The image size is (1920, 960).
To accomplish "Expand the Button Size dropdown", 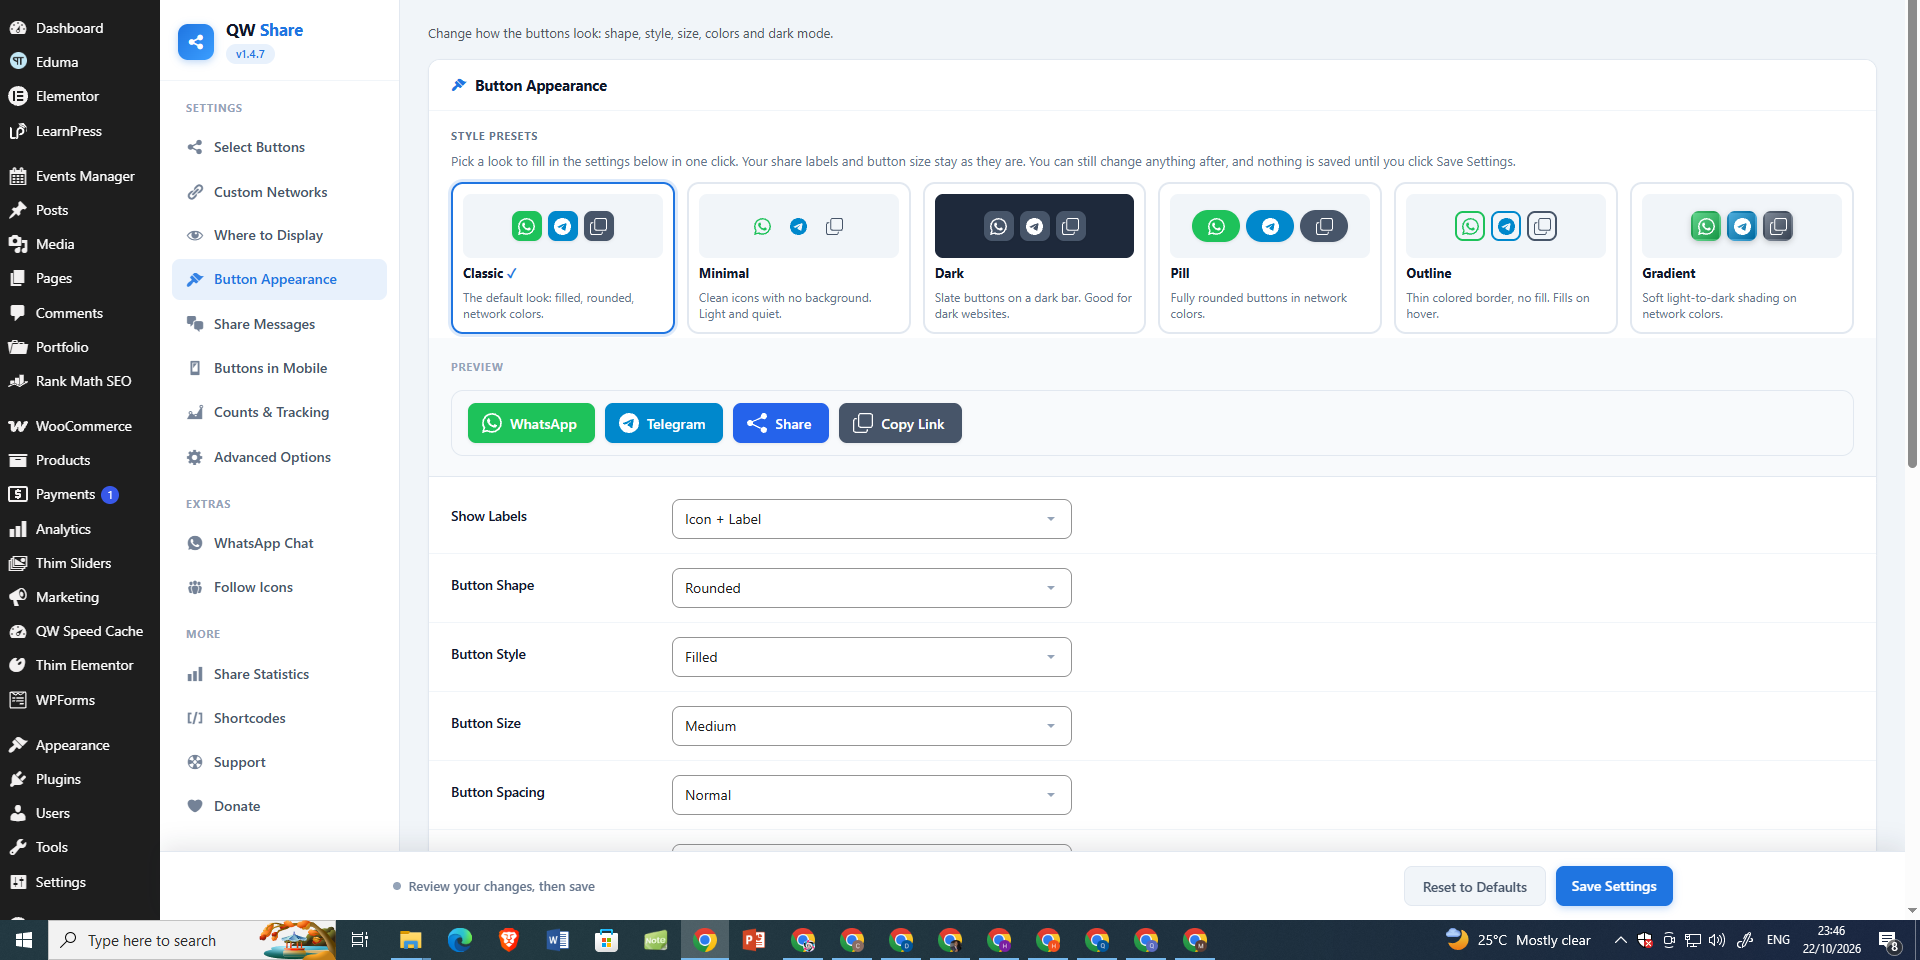I will [x=872, y=726].
